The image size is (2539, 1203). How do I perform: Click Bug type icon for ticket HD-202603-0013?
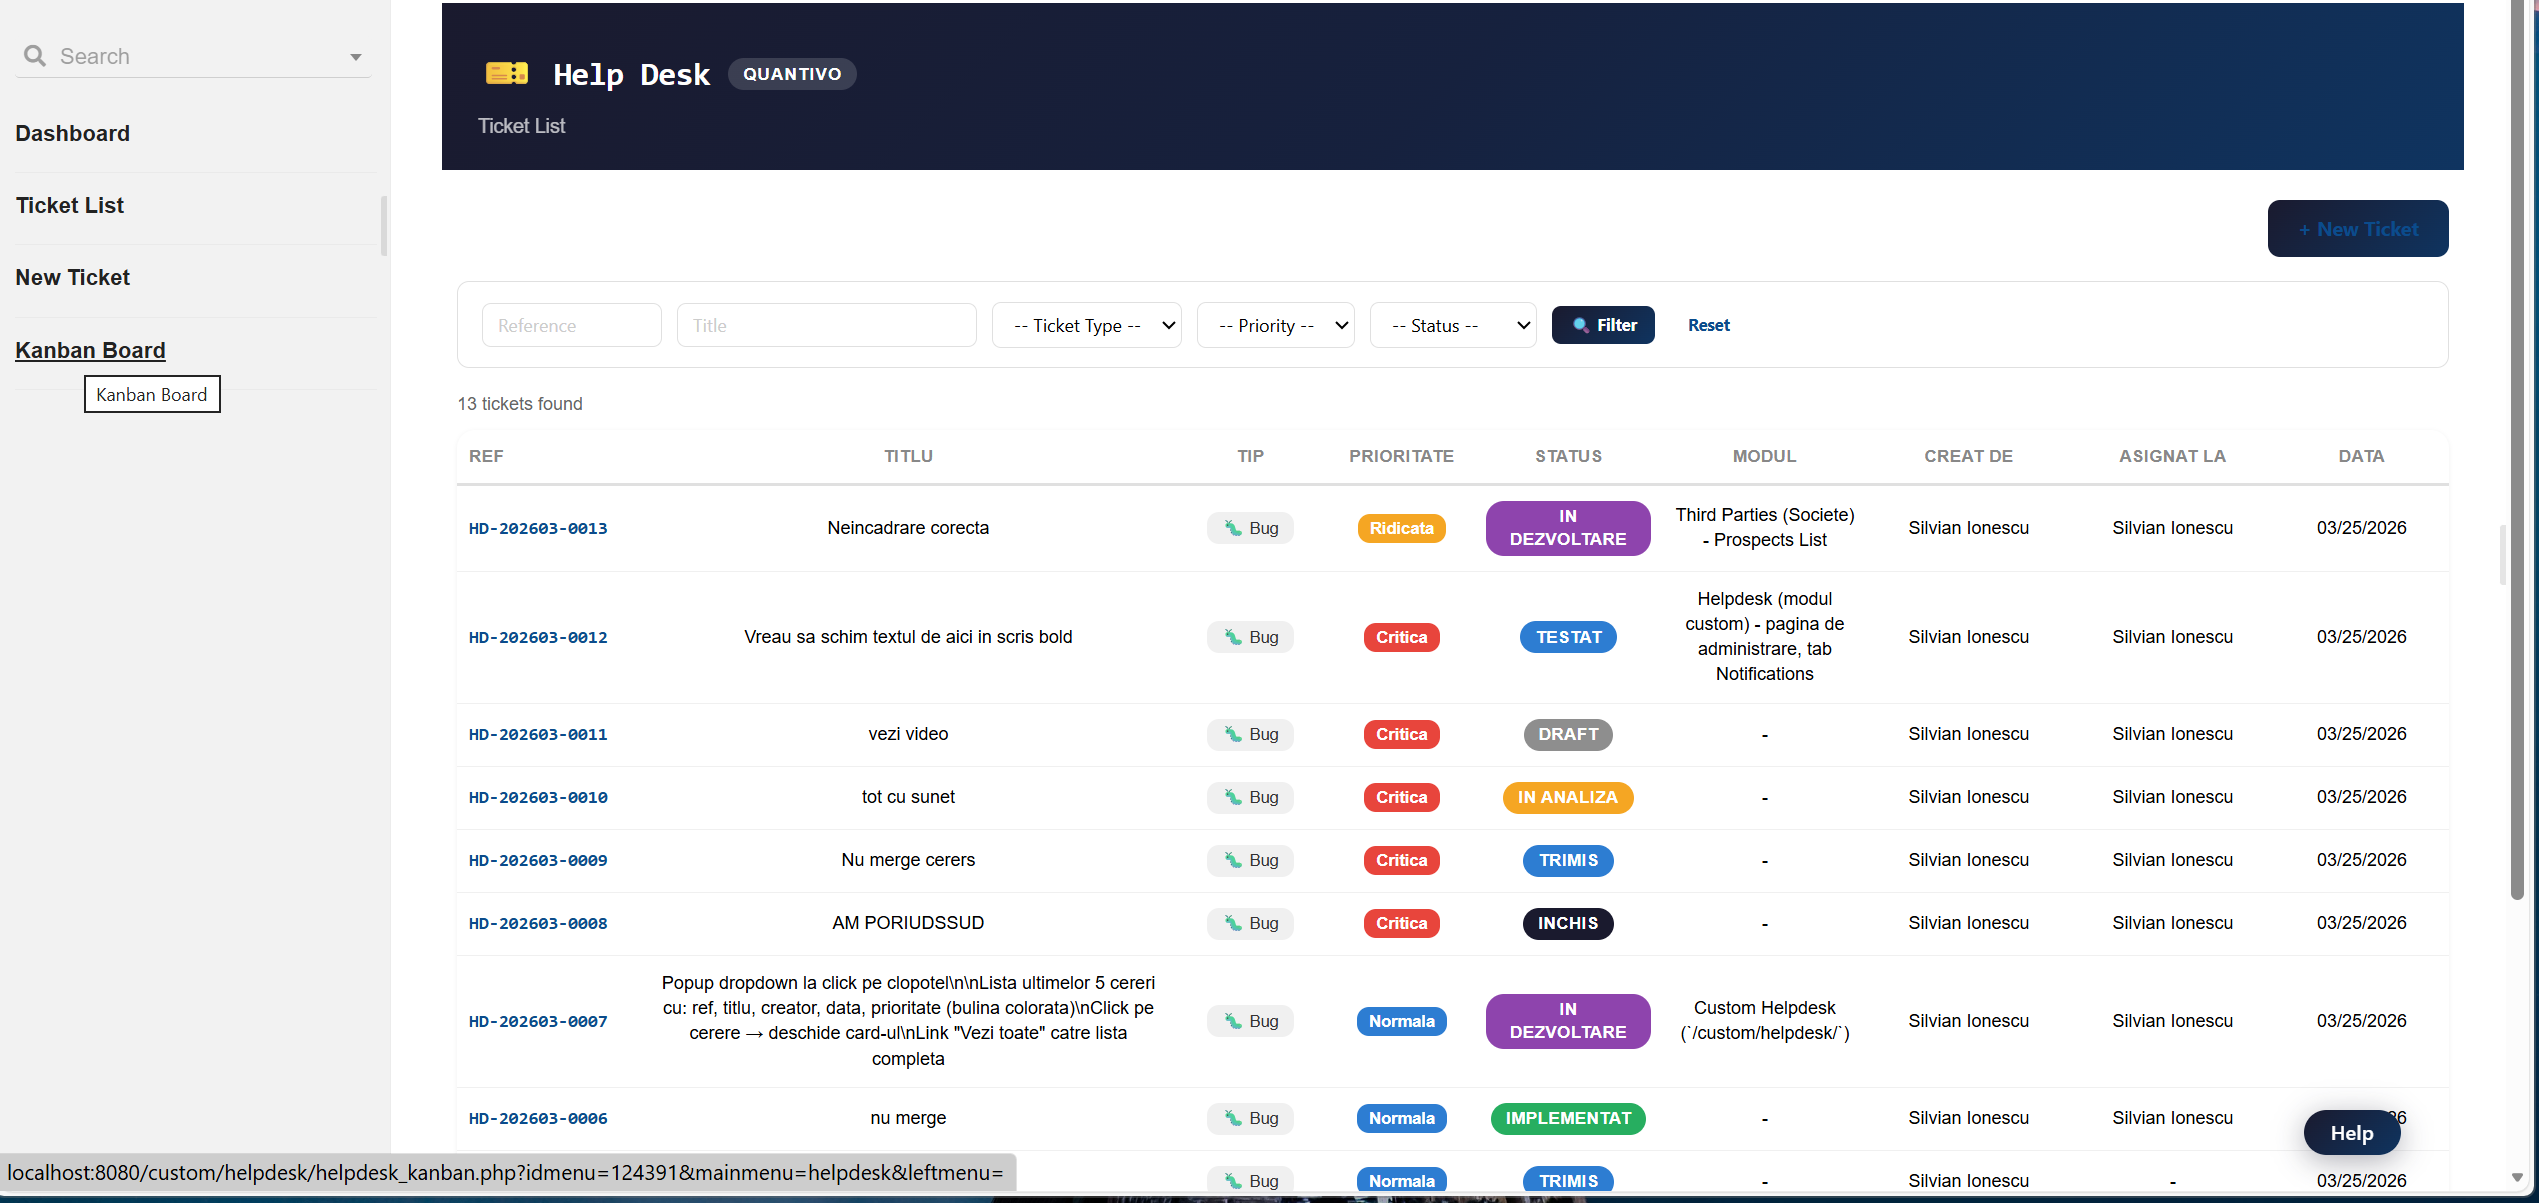pos(1233,528)
